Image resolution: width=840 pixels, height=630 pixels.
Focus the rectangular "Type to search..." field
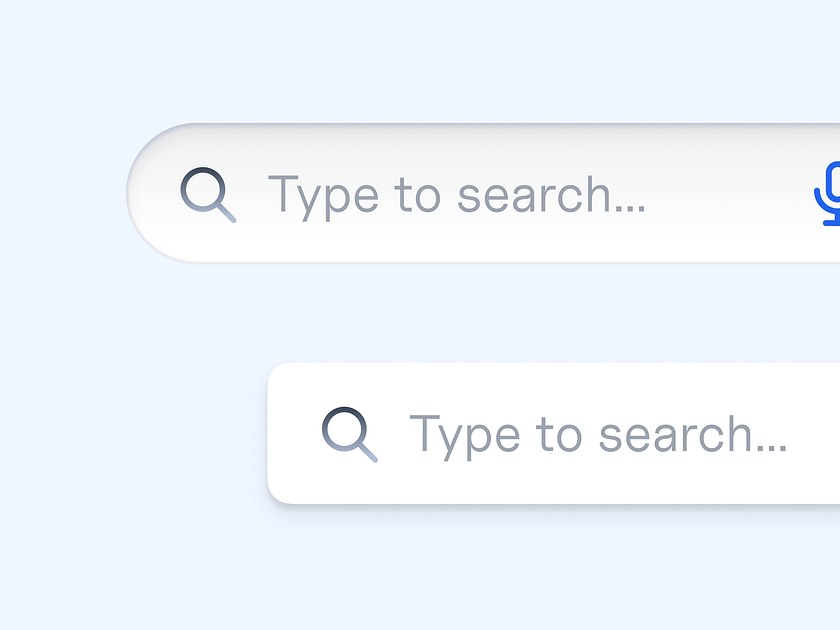click(598, 434)
